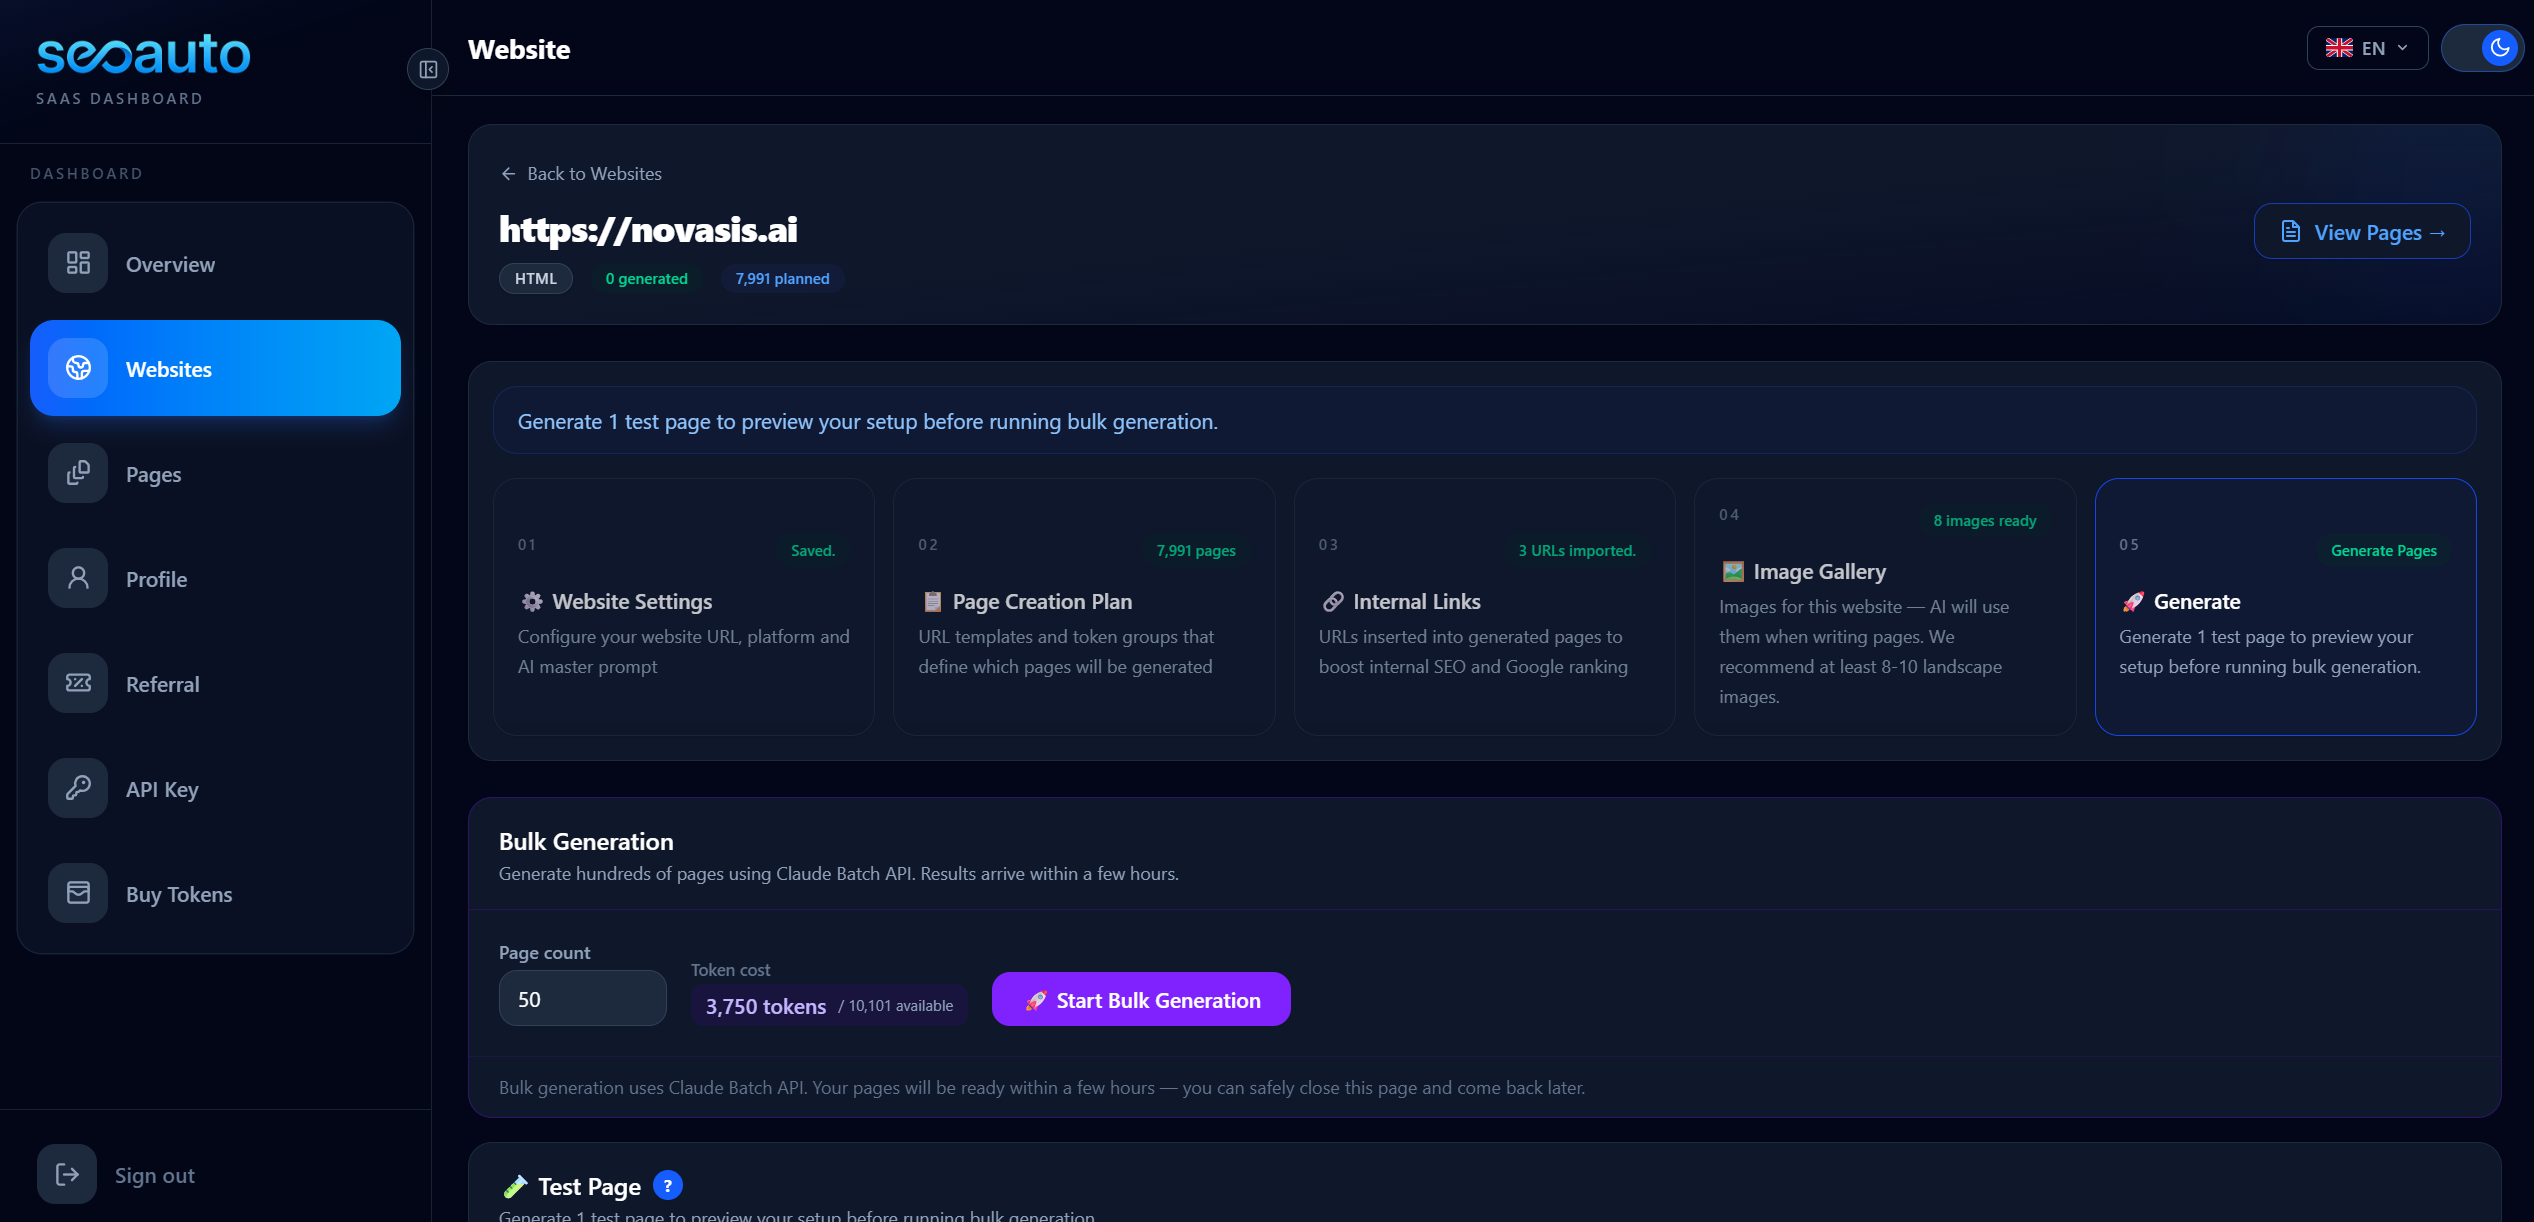Click Start Bulk Generation button
Image resolution: width=2534 pixels, height=1222 pixels.
pyautogui.click(x=1141, y=999)
